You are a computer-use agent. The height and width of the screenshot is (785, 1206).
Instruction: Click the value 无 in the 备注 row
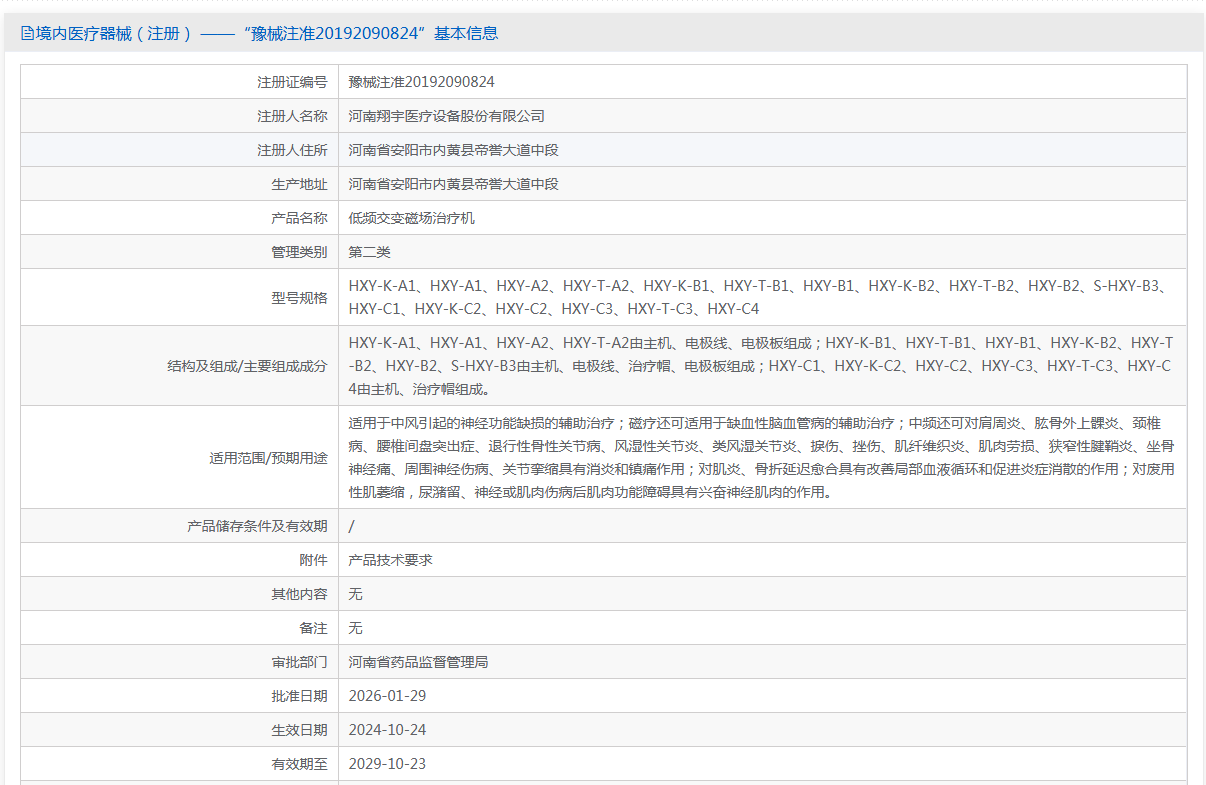pyautogui.click(x=355, y=628)
